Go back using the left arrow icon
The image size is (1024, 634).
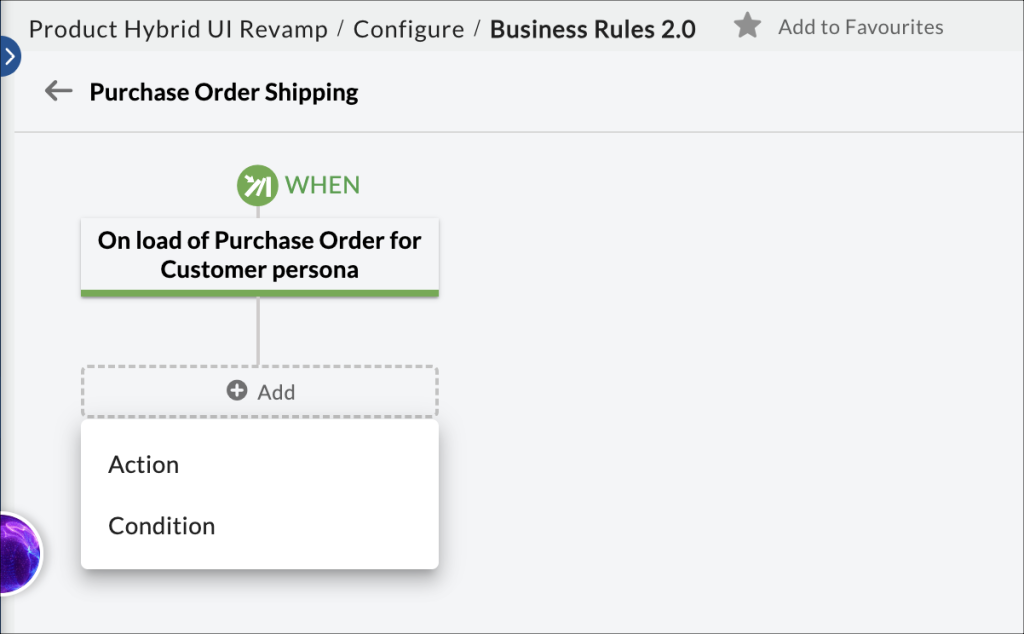coord(59,92)
